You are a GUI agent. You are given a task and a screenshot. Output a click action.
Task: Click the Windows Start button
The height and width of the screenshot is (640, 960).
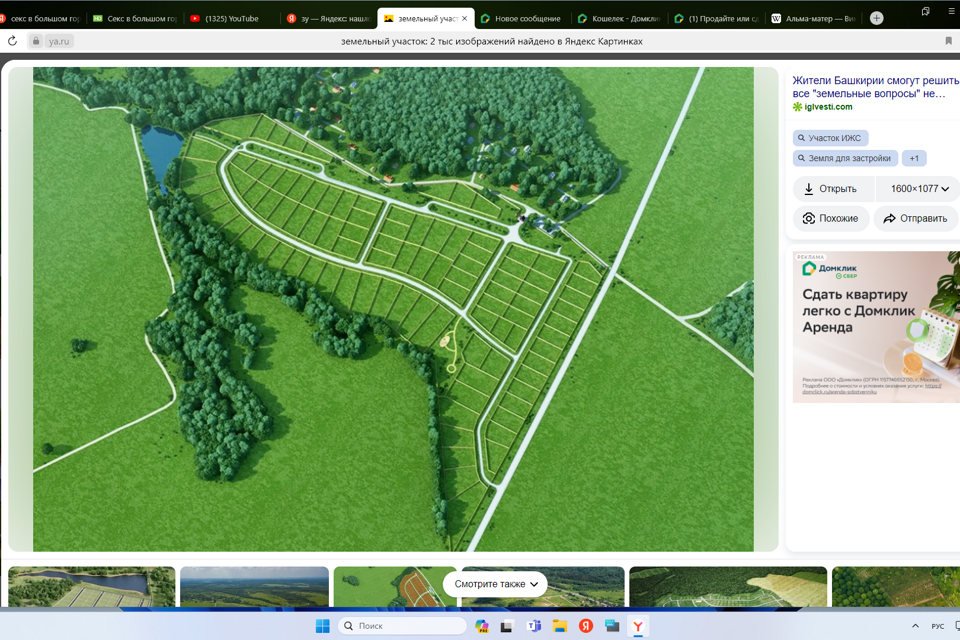coord(322,626)
